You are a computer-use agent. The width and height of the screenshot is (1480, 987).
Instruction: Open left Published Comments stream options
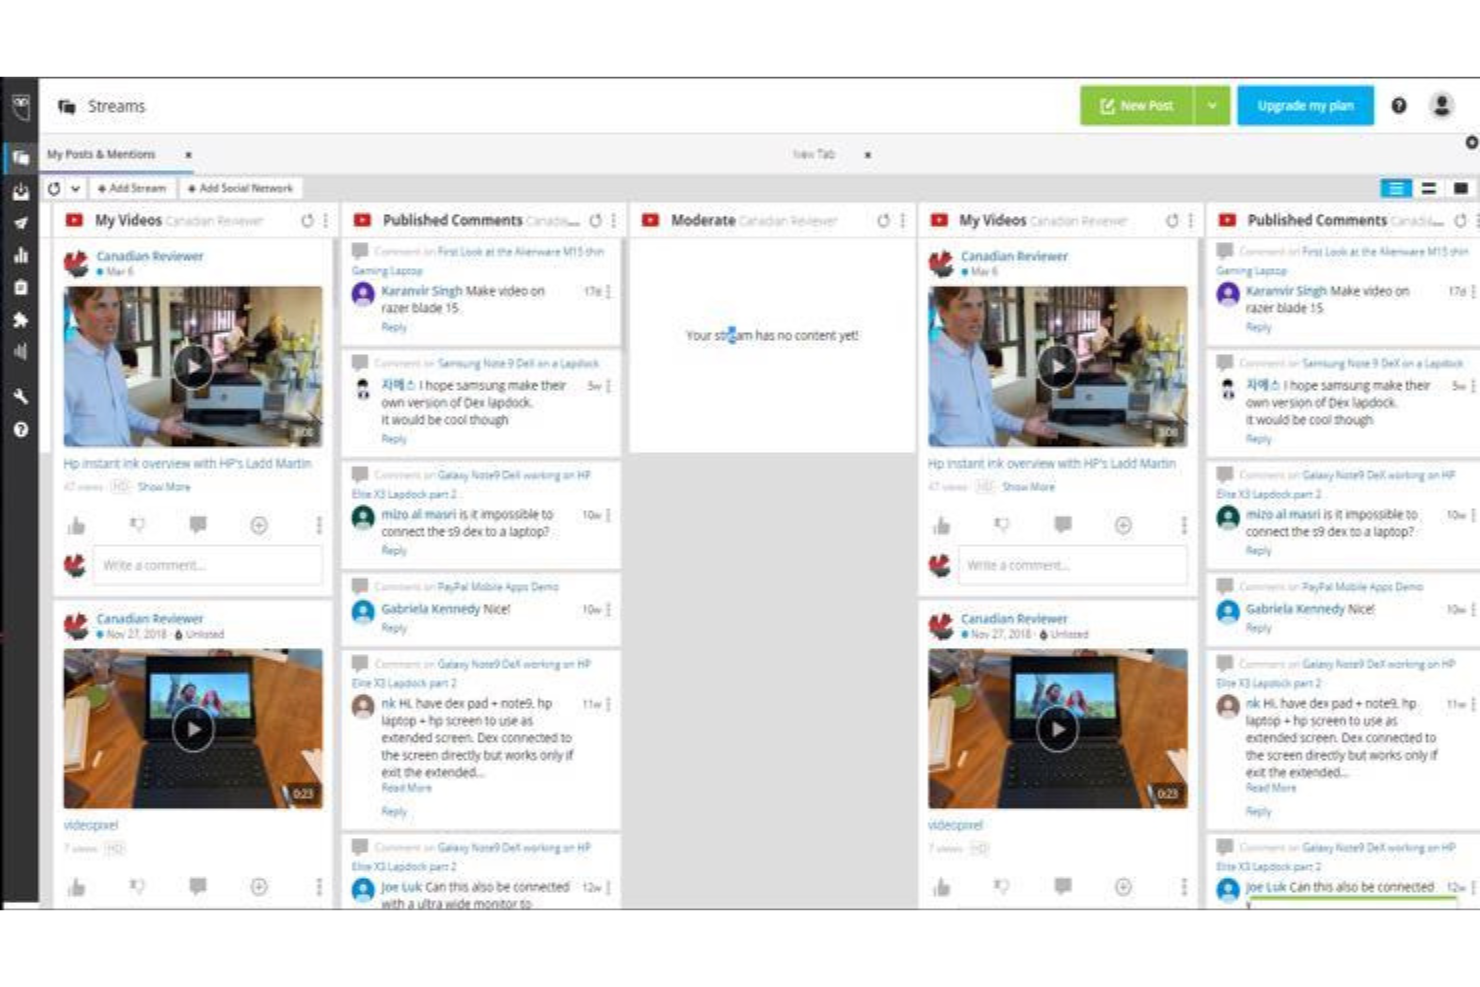click(x=614, y=220)
